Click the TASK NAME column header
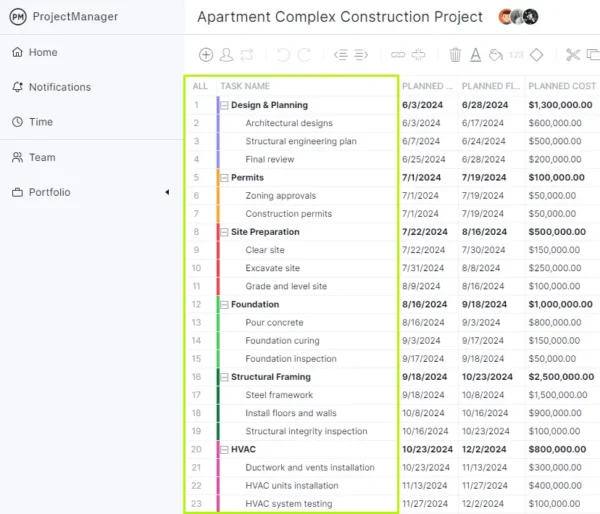The height and width of the screenshot is (514, 600). [x=245, y=86]
